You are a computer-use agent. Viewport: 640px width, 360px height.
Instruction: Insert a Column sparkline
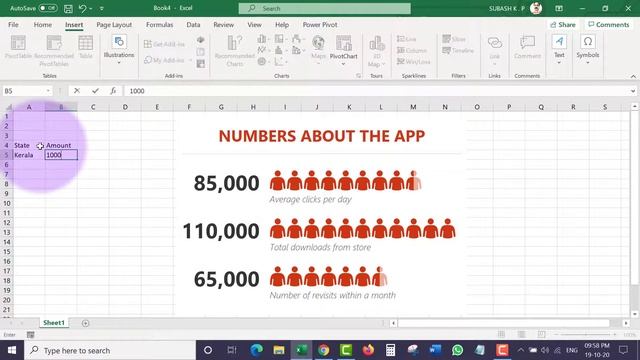[x=412, y=50]
